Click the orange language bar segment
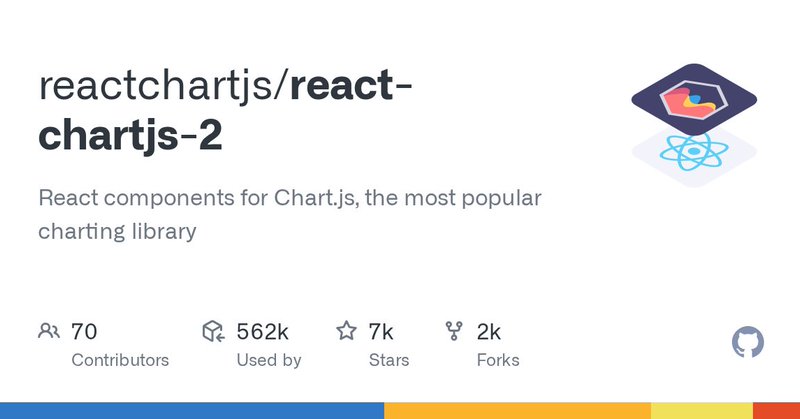This screenshot has height=419, width=800. coord(517,410)
